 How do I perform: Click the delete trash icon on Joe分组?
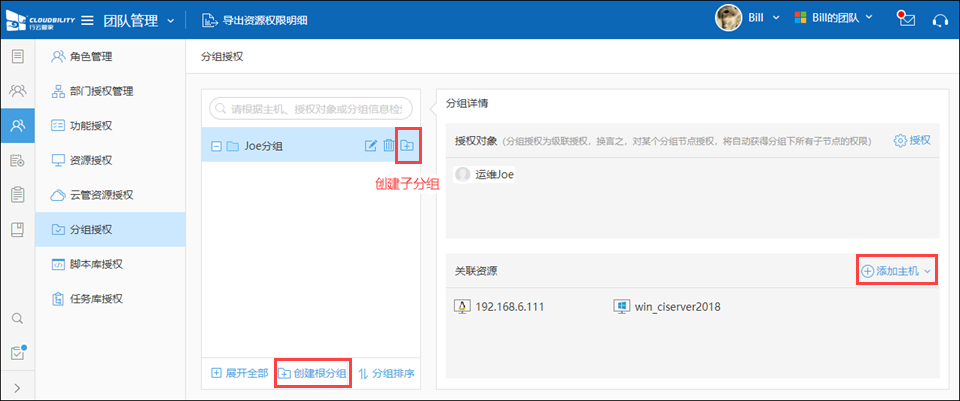[389, 146]
